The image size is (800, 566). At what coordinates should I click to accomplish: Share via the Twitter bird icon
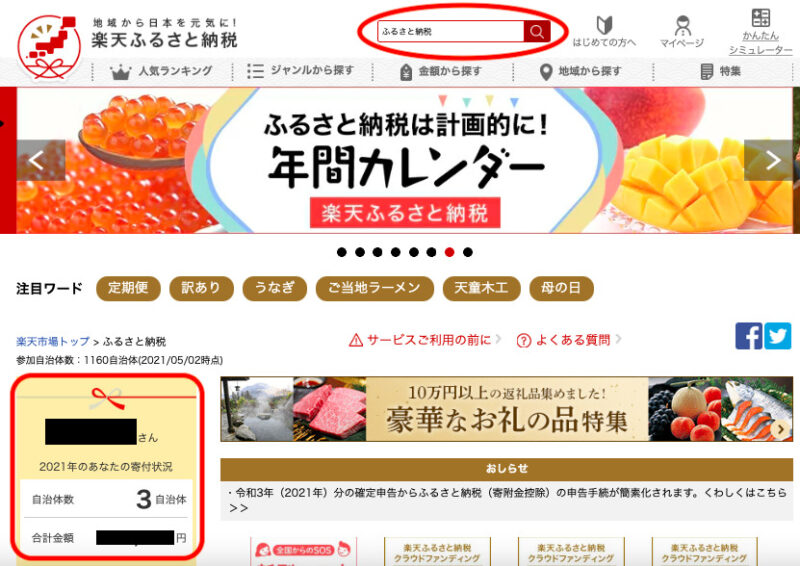click(x=778, y=336)
